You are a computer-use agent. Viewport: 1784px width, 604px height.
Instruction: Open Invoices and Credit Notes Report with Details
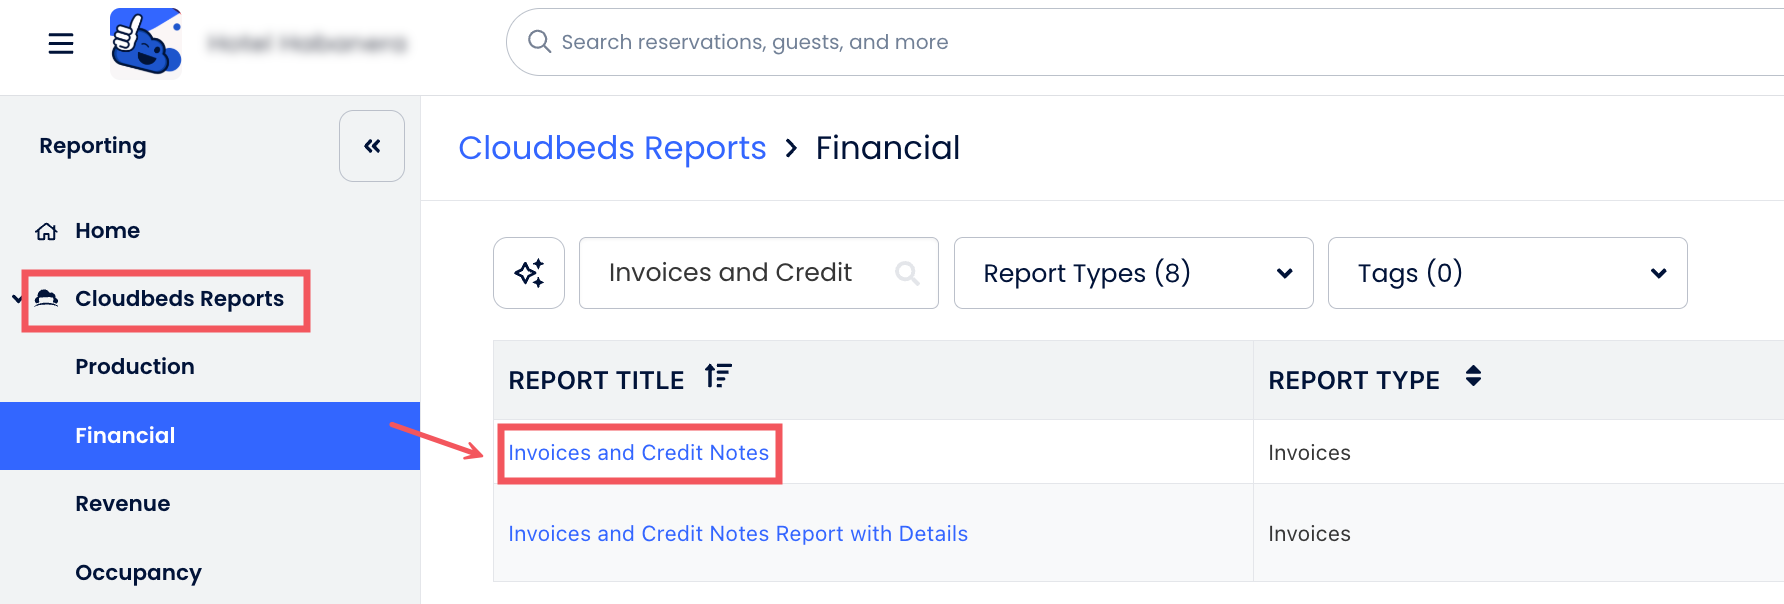coord(738,534)
